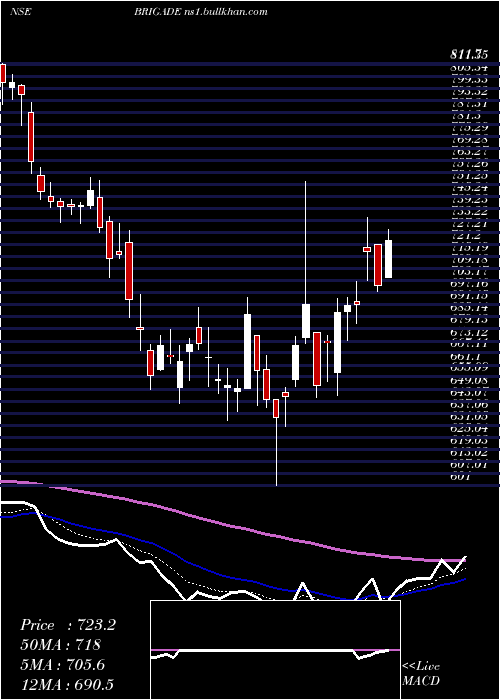The image size is (500, 700).
Task: Select the 691.15 axis price label
Action: (x=468, y=296)
